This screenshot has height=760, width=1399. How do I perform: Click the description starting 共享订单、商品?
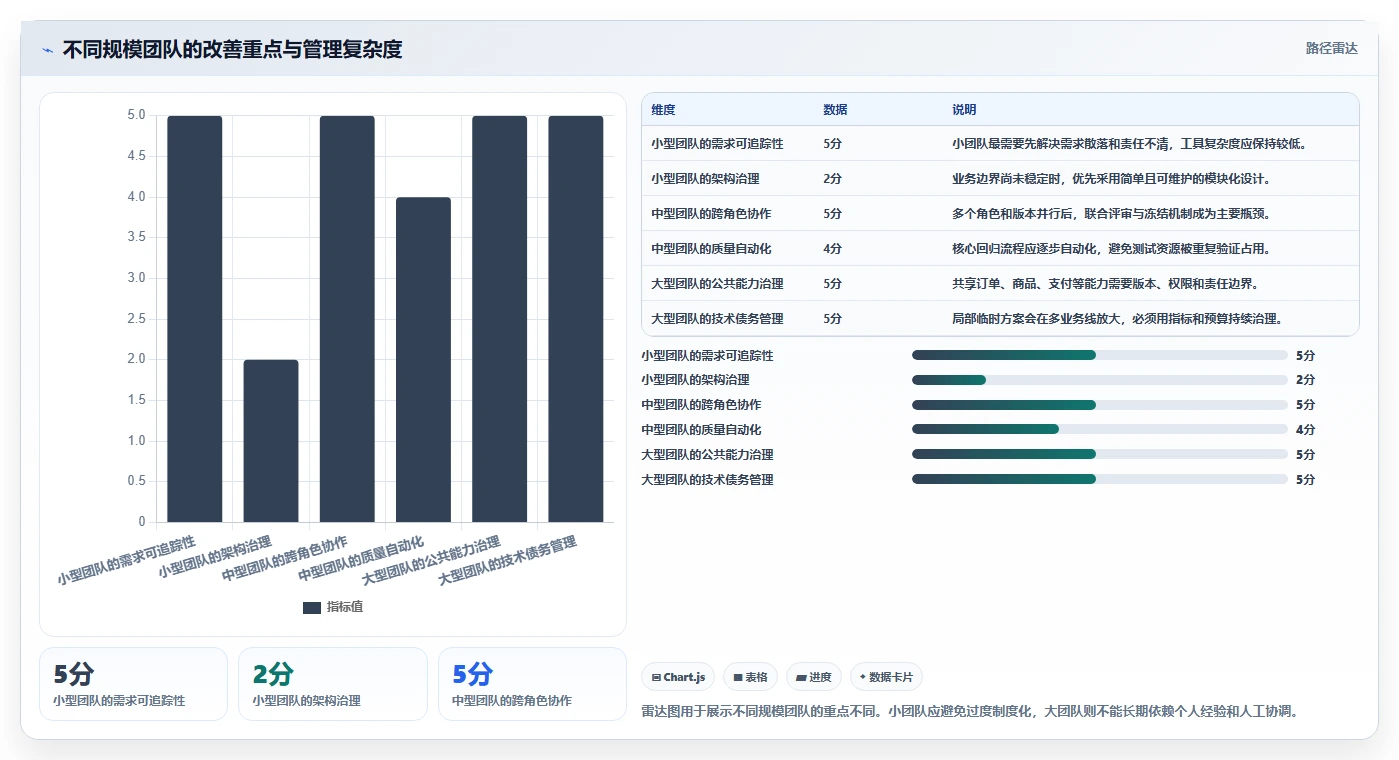[1105, 284]
